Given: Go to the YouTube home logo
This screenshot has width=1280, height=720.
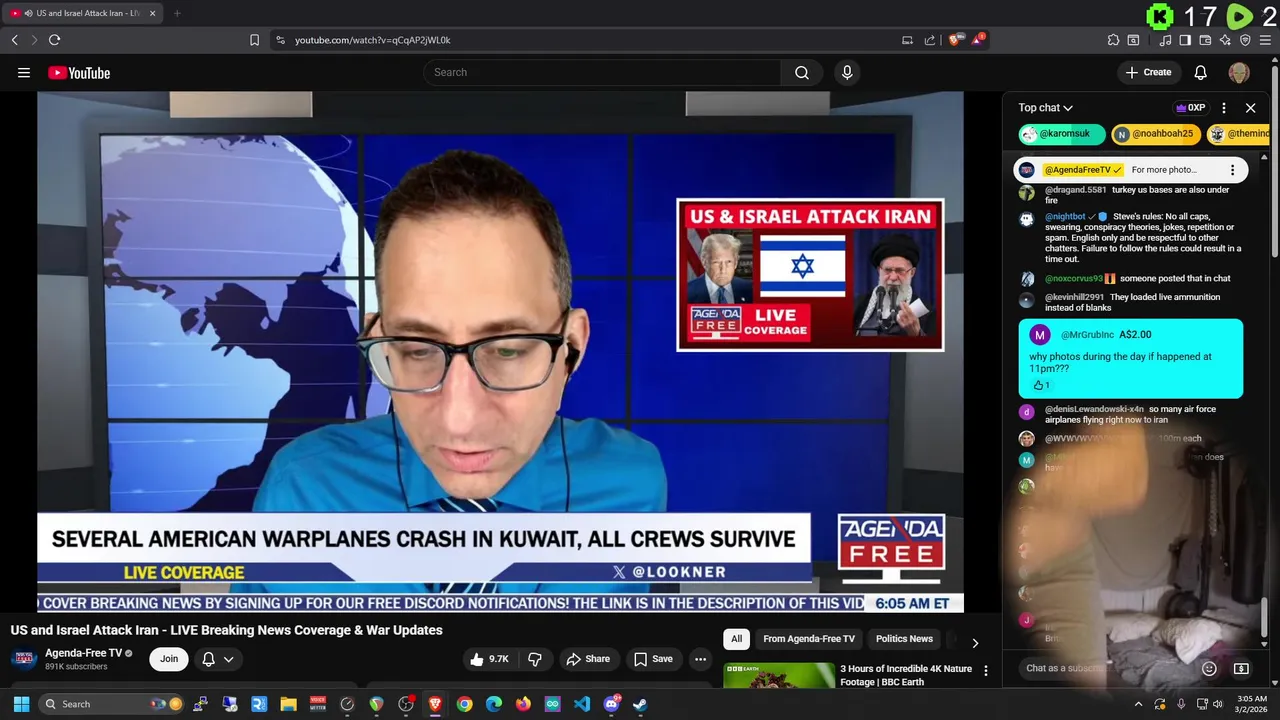Looking at the screenshot, I should 78,72.
